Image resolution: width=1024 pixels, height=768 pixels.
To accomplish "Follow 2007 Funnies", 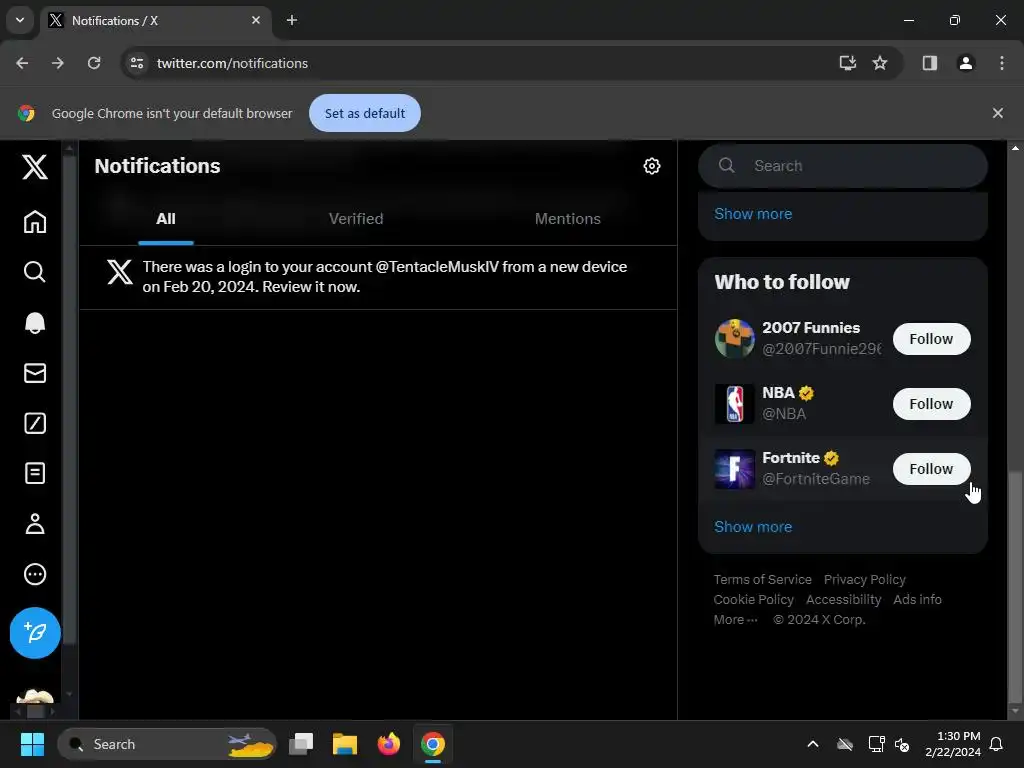I will pyautogui.click(x=931, y=339).
